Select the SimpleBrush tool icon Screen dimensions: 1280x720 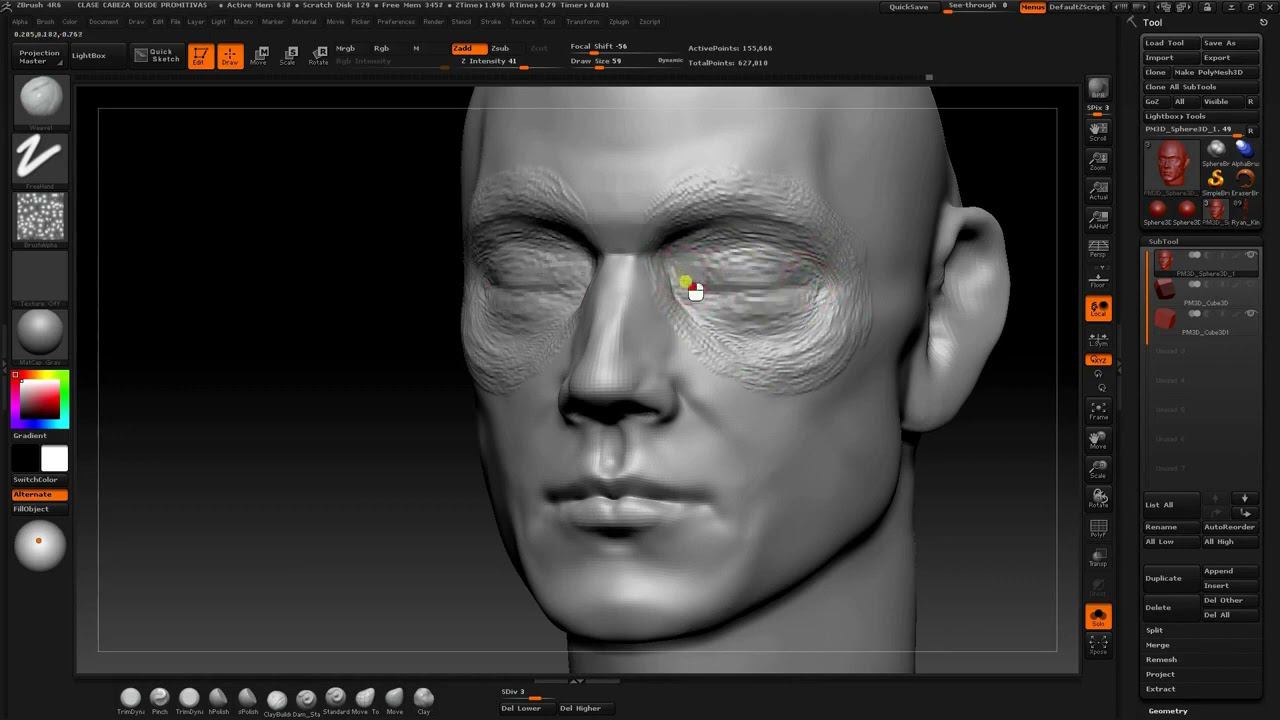[x=1216, y=180]
